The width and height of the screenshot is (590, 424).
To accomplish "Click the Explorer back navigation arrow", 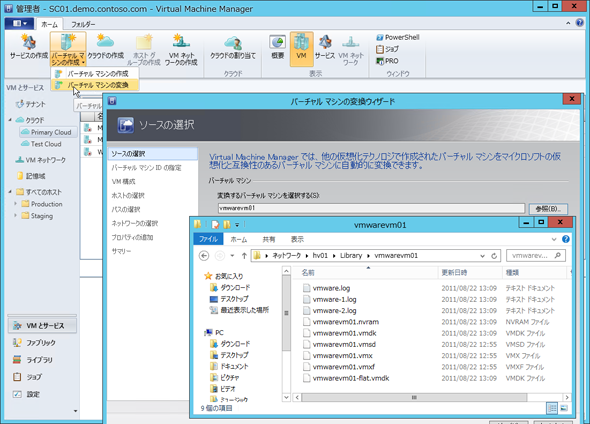I will [204, 255].
